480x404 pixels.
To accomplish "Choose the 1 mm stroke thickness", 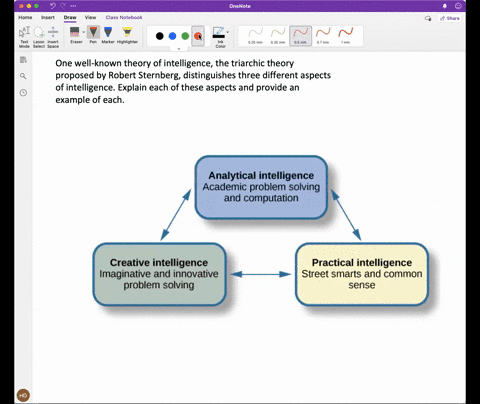I will (346, 36).
